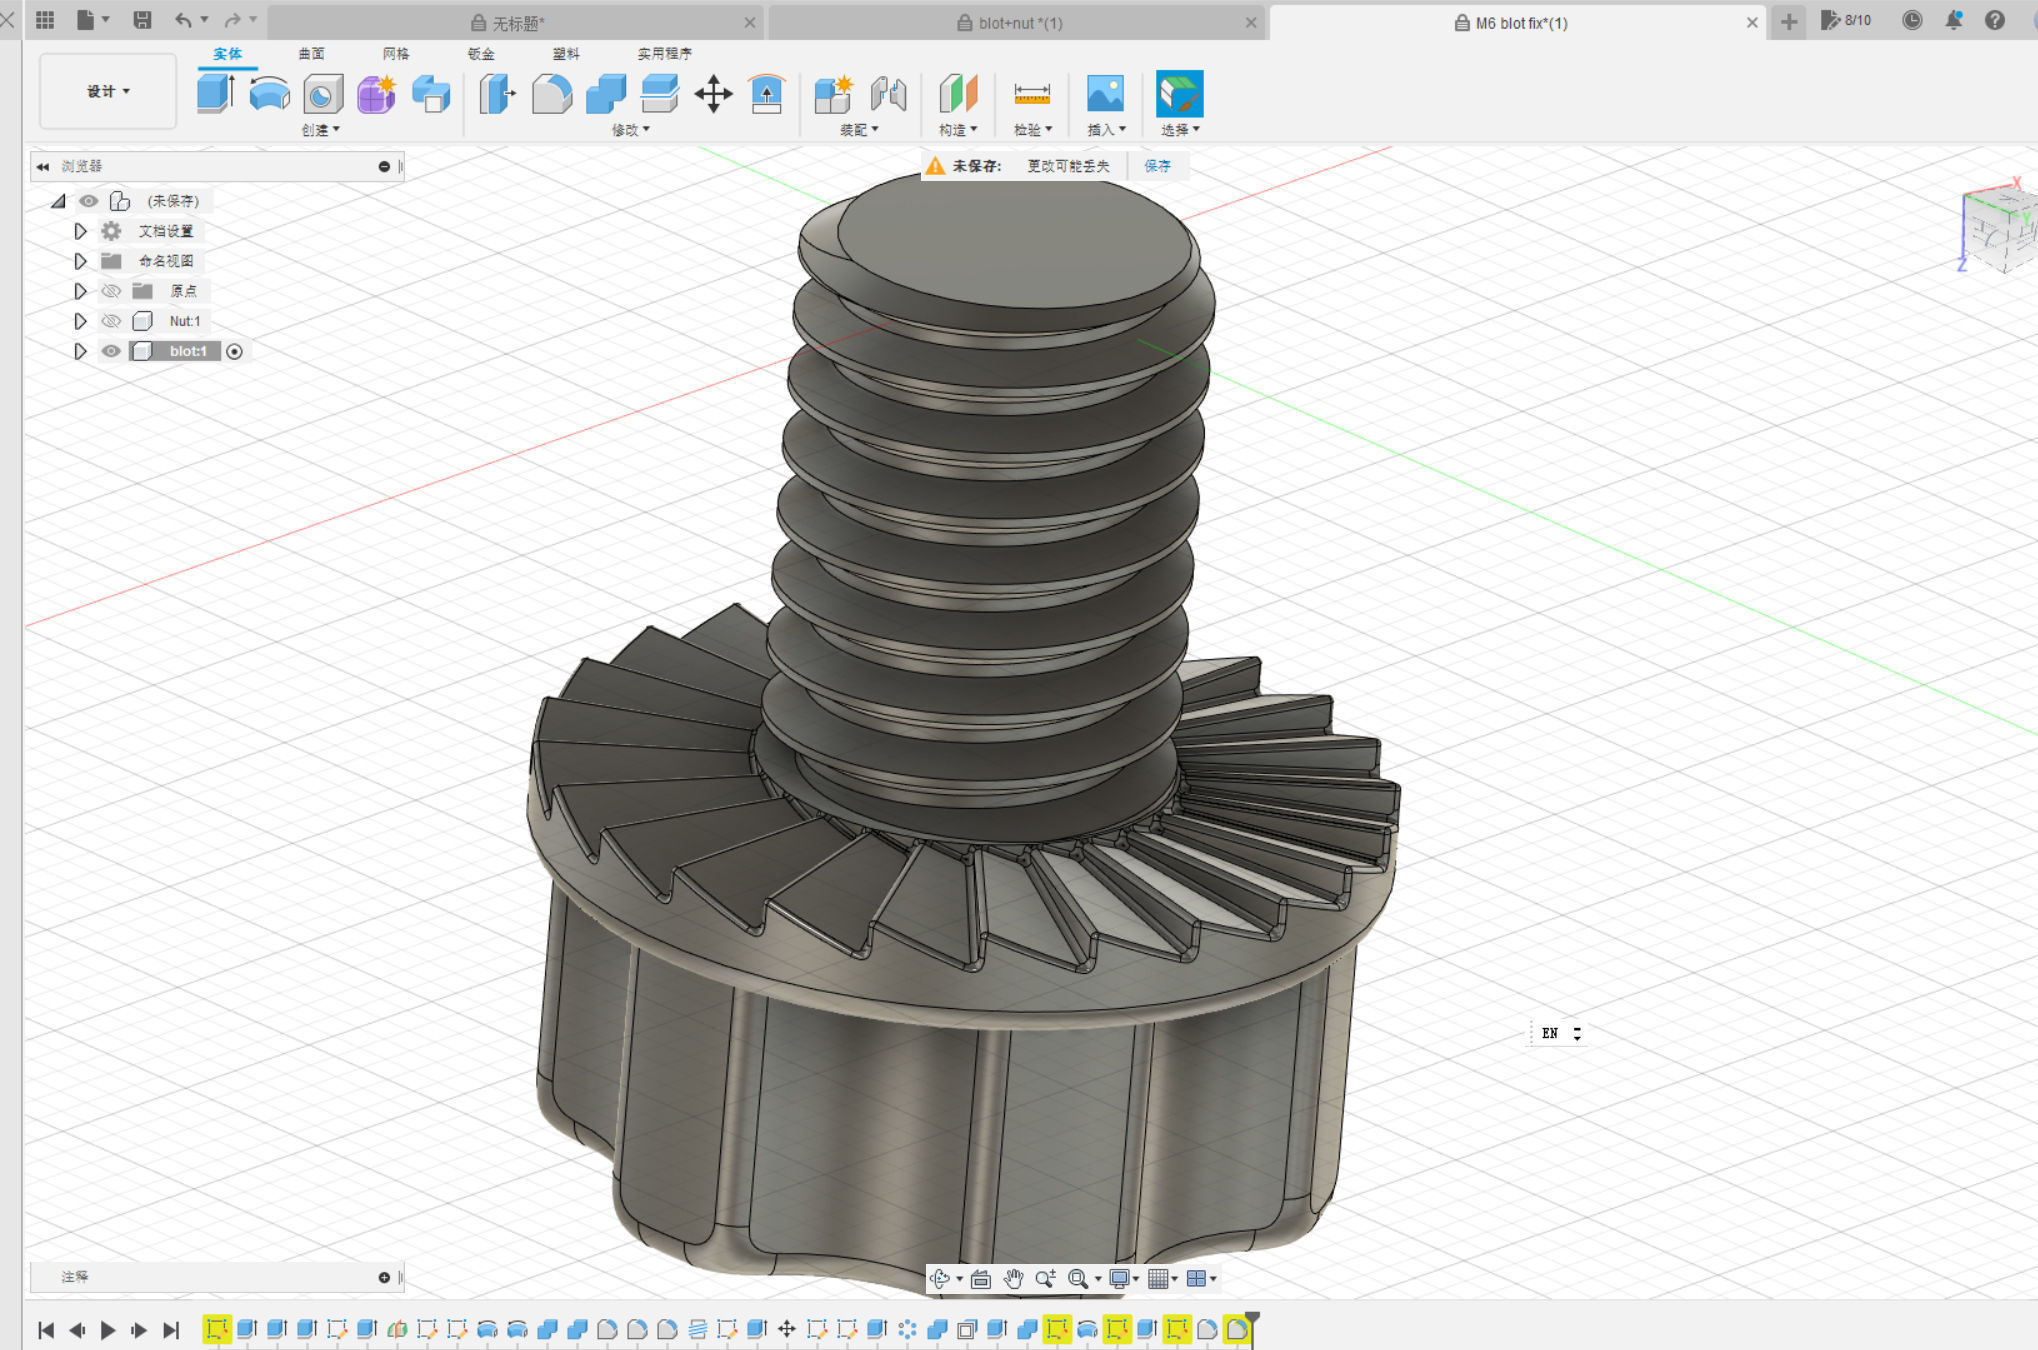Show the hidden Nut:1 component
The height and width of the screenshot is (1350, 2038).
tap(111, 321)
